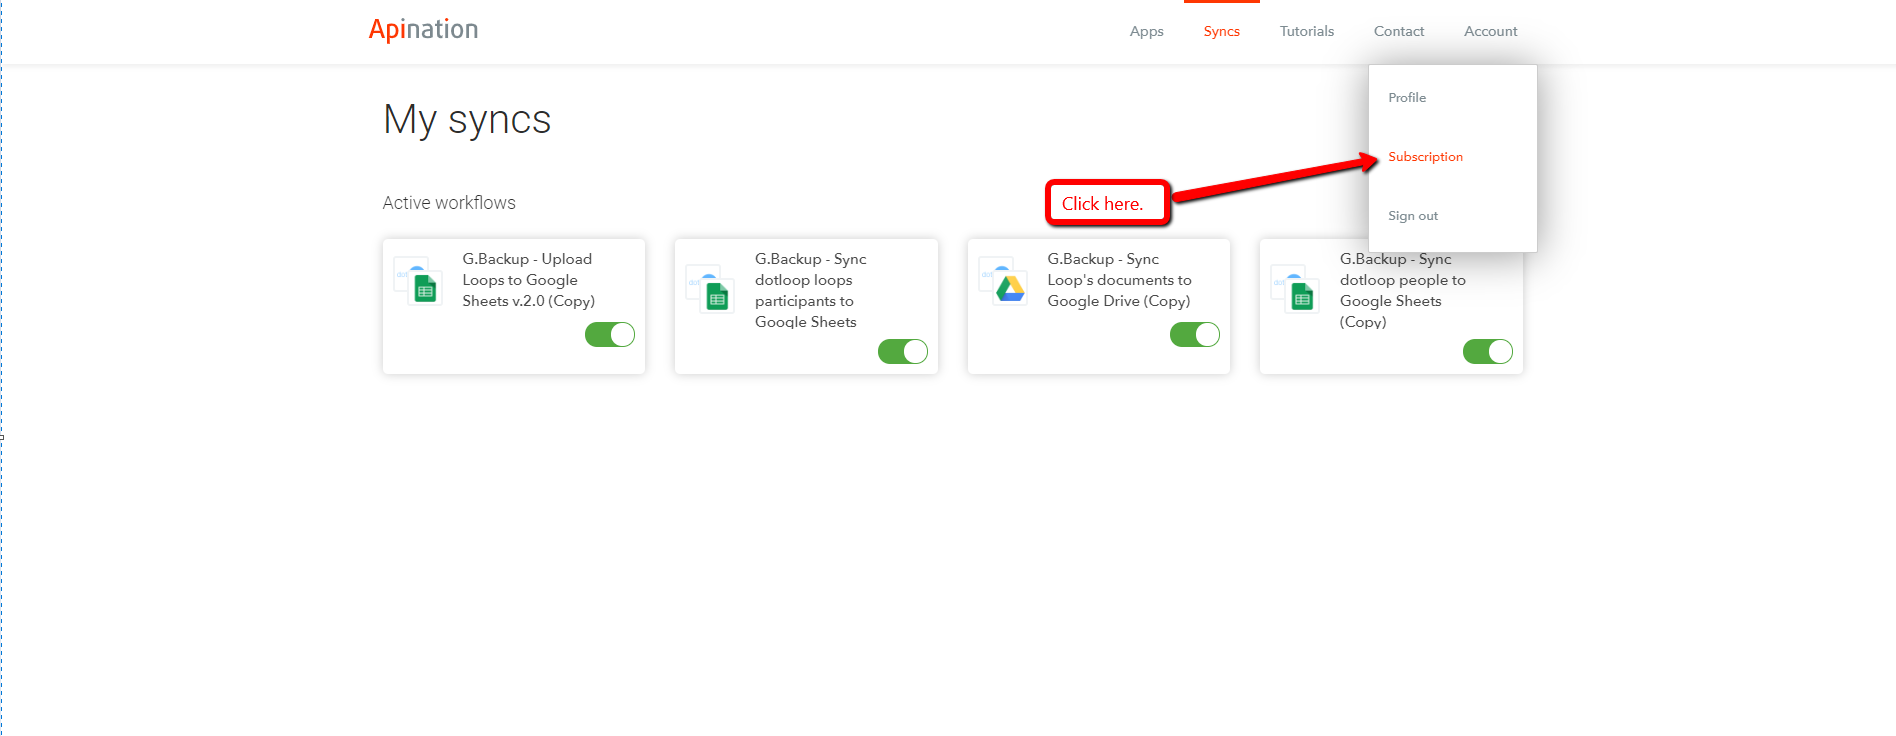
Task: Select Profile from account dropdown
Action: tap(1407, 98)
